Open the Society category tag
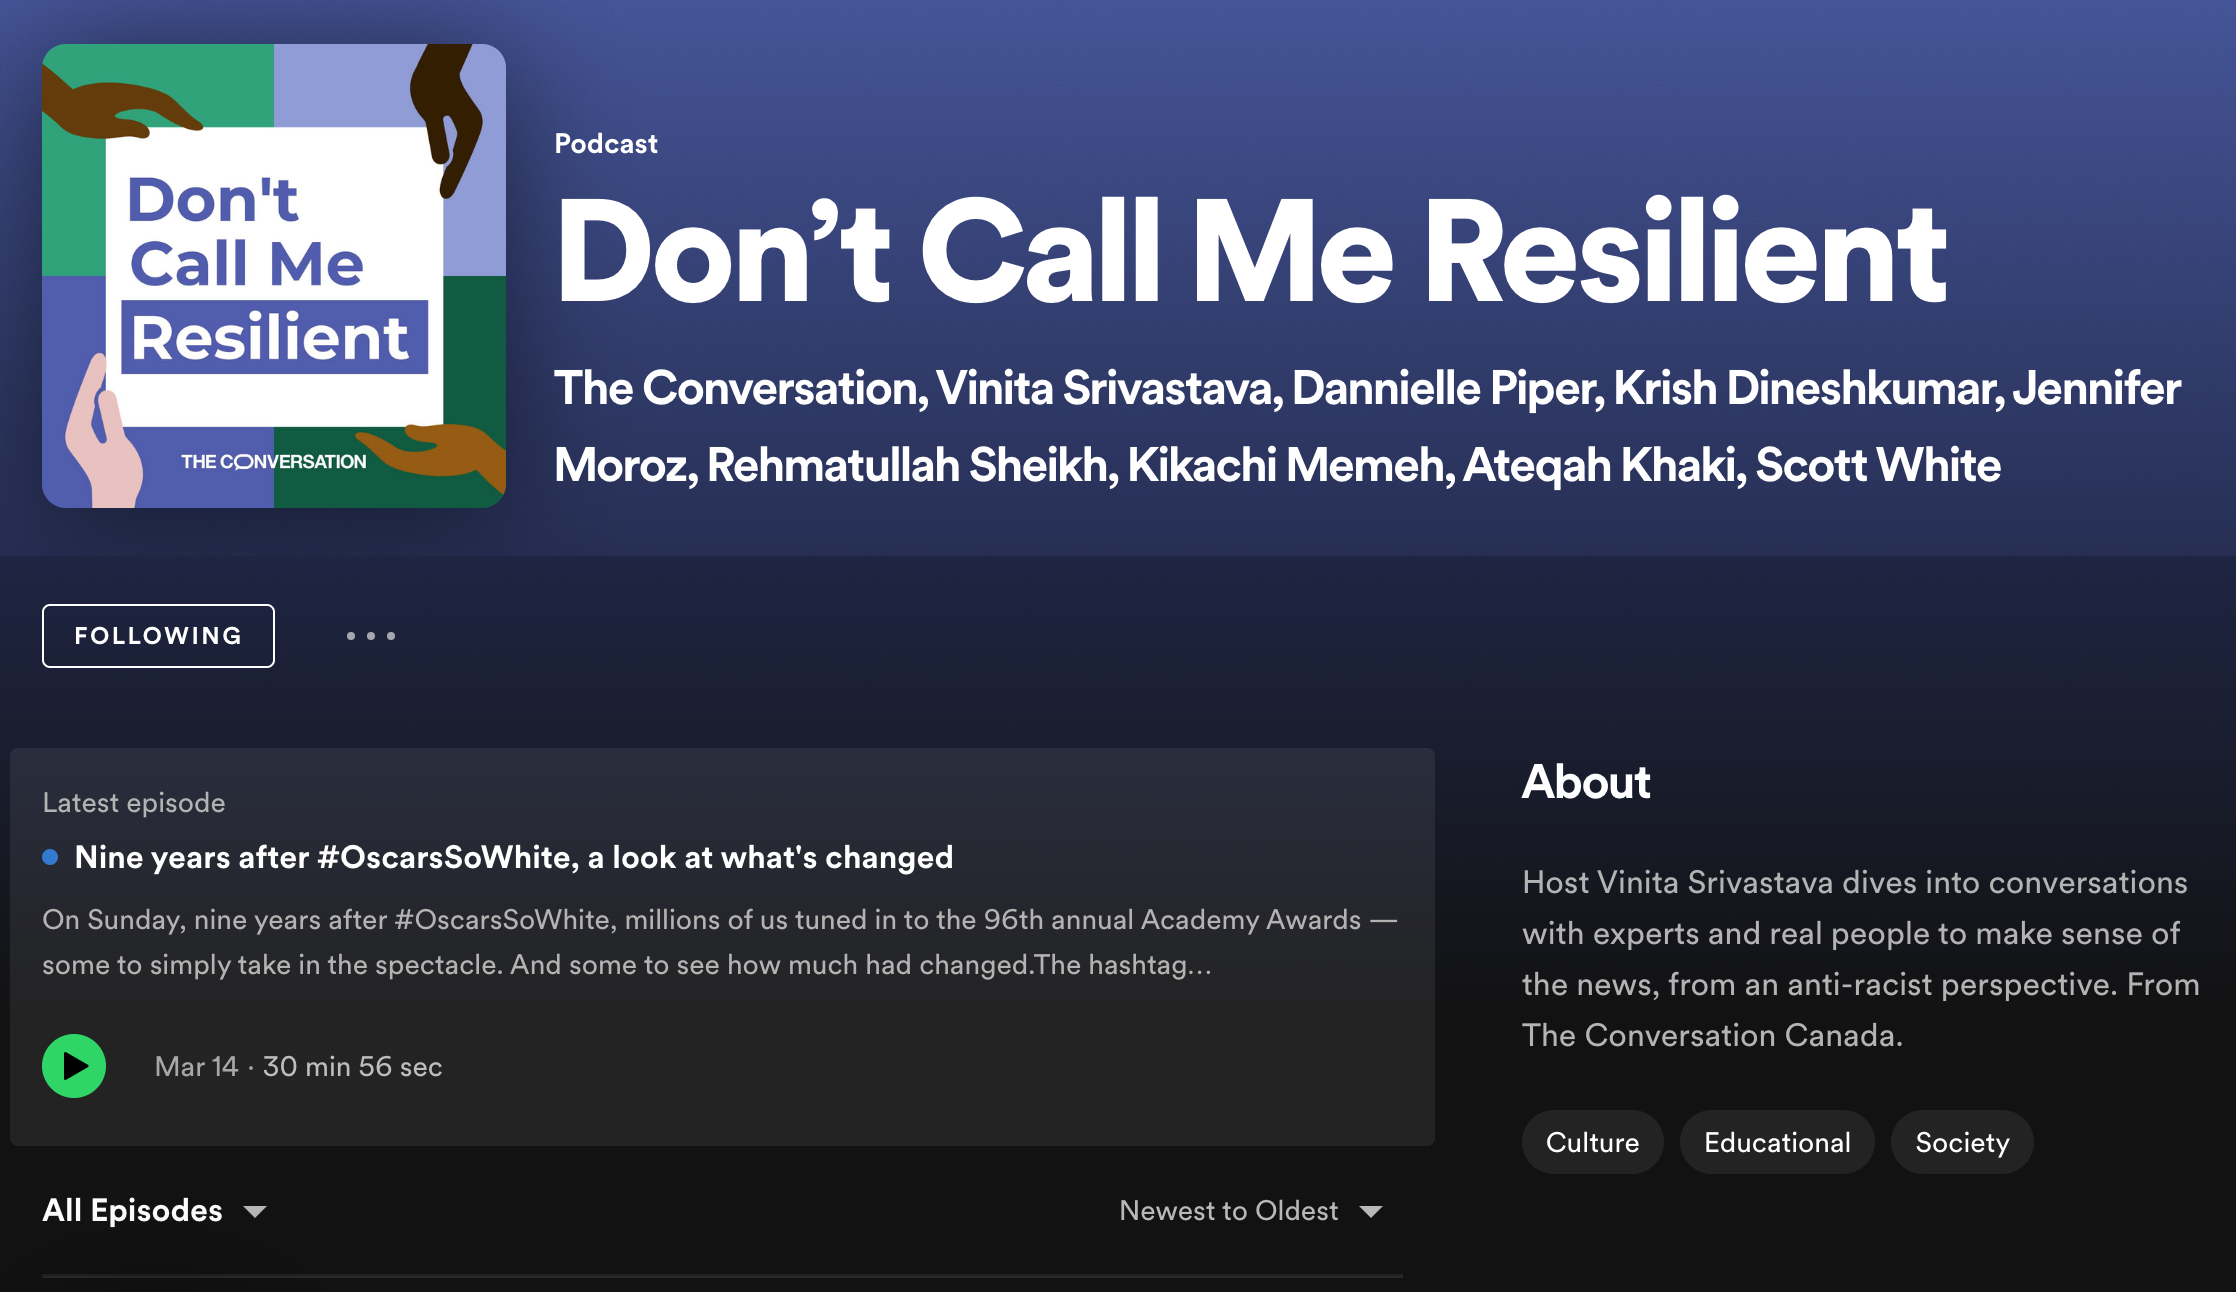The image size is (2236, 1292). 1962,1142
